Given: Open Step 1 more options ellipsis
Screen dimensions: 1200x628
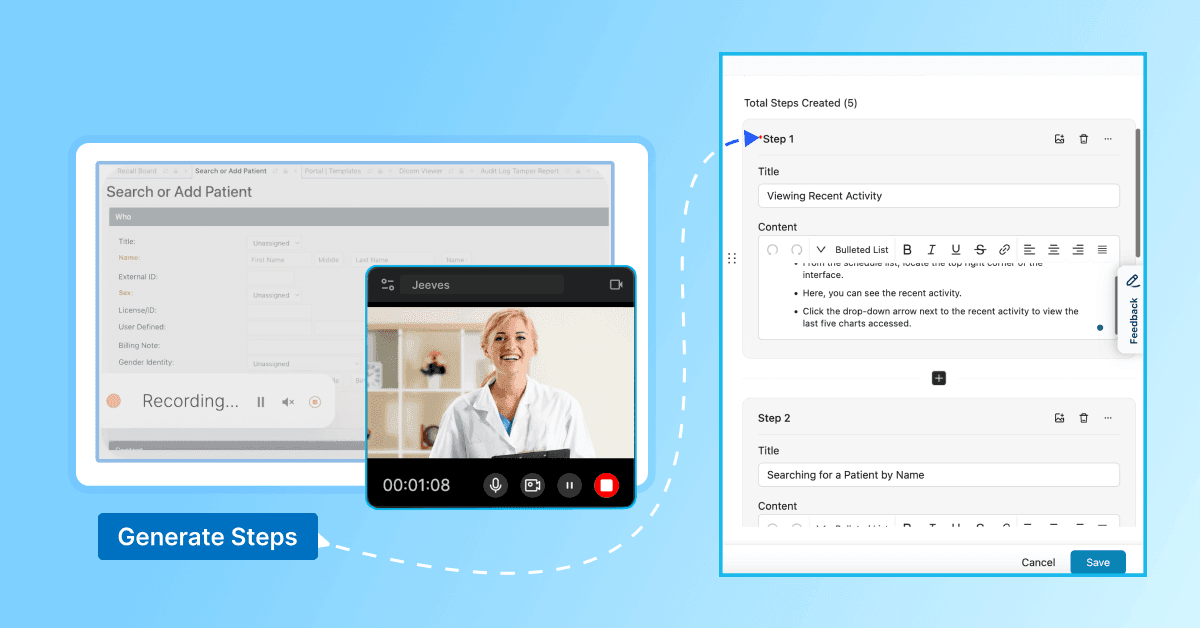Looking at the screenshot, I should click(1108, 139).
